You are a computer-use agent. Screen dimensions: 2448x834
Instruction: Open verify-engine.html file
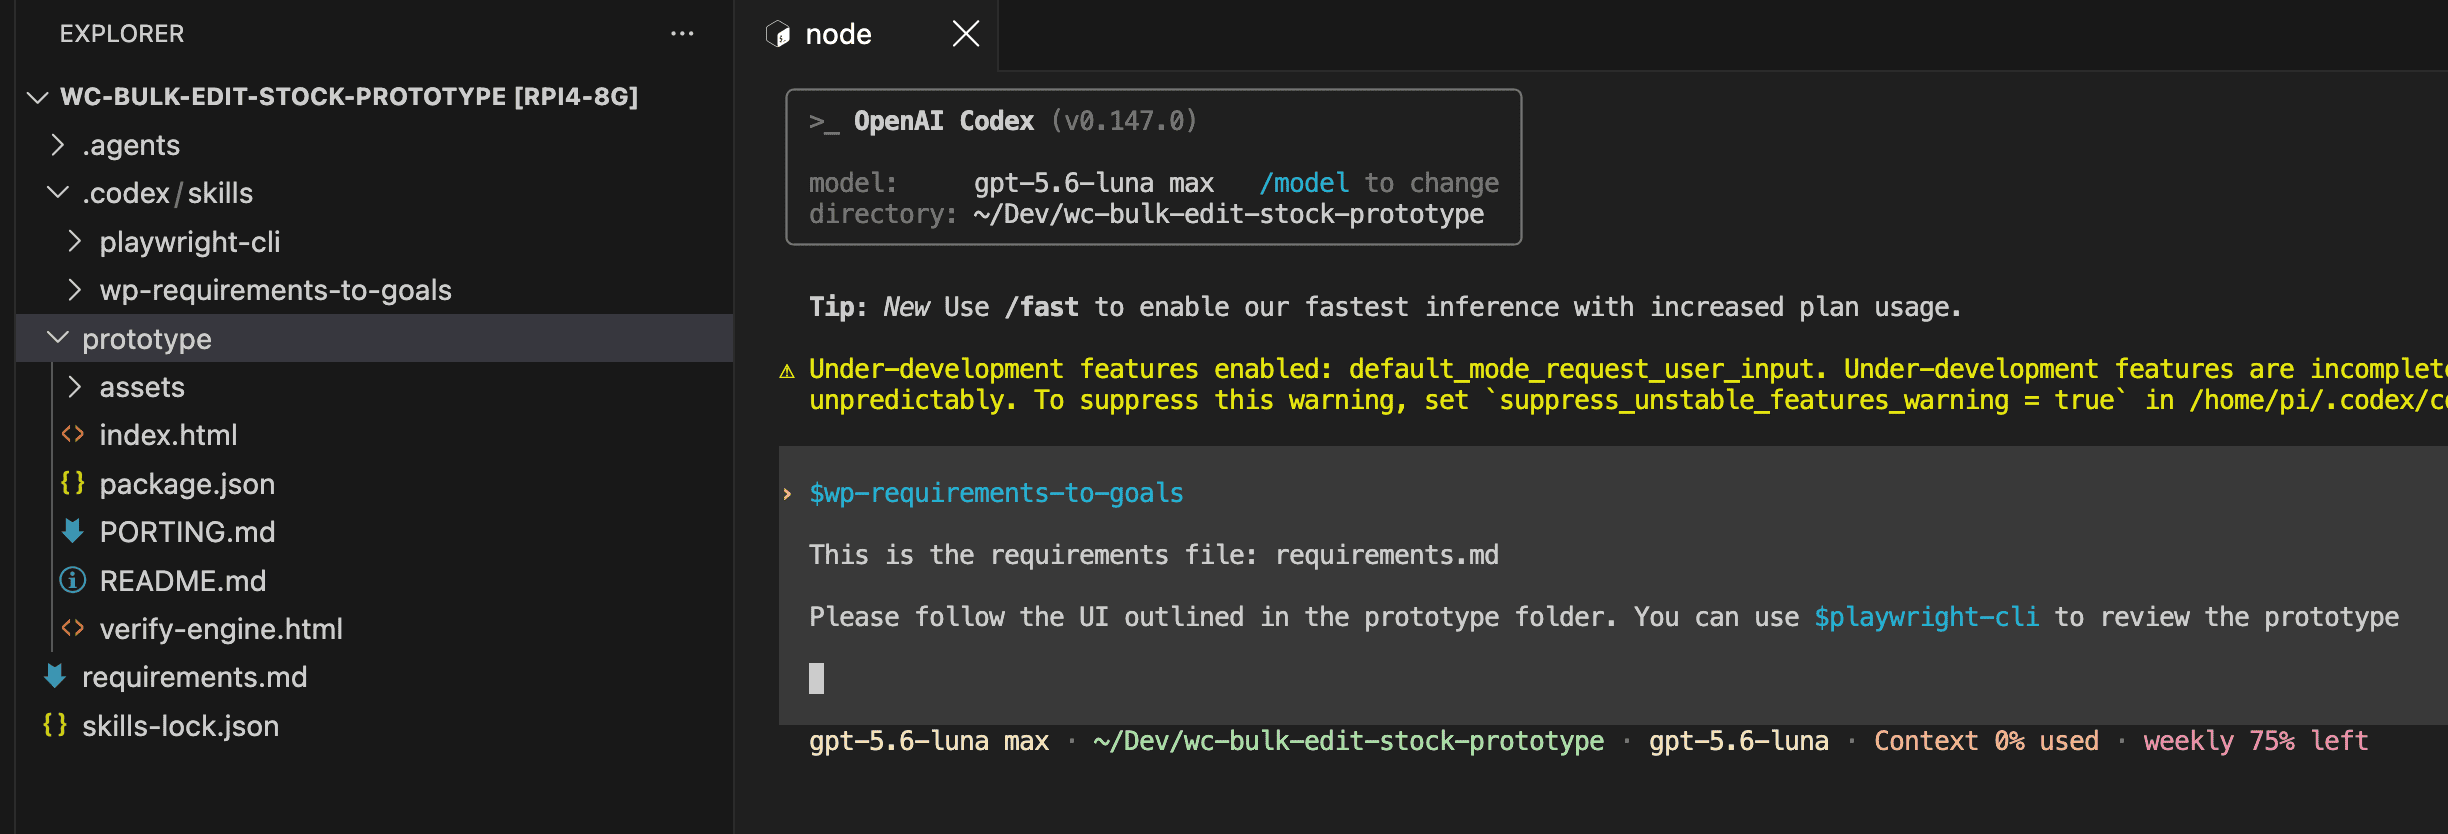[x=221, y=629]
